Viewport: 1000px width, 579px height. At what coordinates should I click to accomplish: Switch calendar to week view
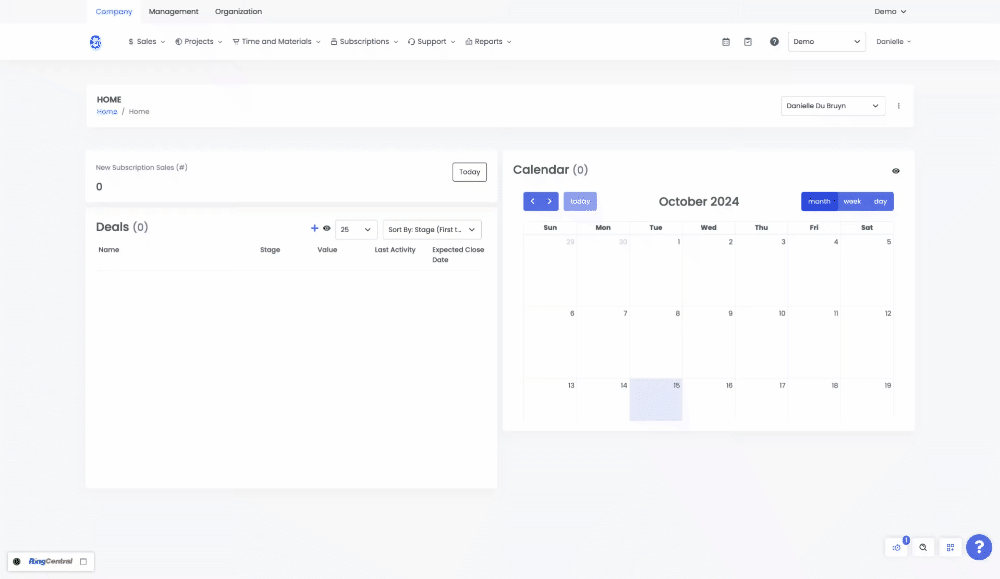[x=852, y=202]
